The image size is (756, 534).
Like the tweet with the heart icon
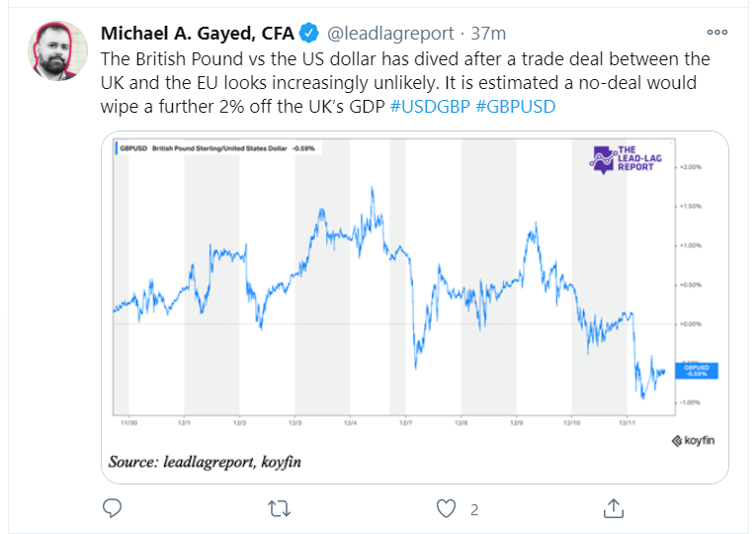point(447,509)
